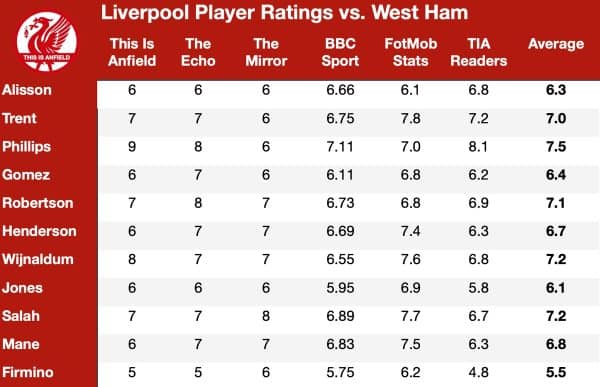Screen dimensions: 600x387
Task: Click Phillips' 7.5 average rating
Action: [556, 147]
